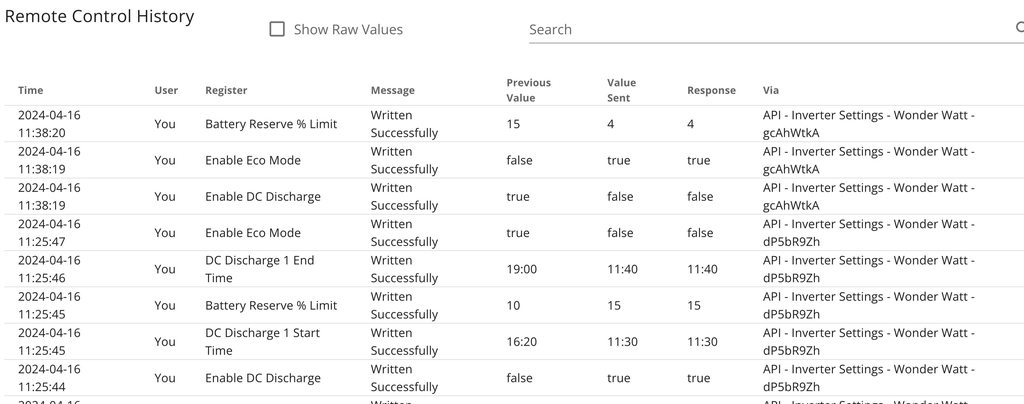Sort by the Response column header
Image resolution: width=1024 pixels, height=404 pixels.
(711, 91)
